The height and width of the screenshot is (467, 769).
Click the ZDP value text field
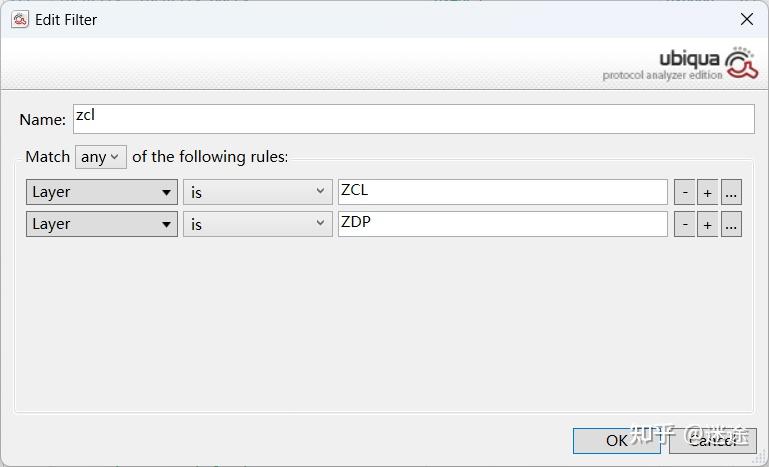click(x=502, y=224)
